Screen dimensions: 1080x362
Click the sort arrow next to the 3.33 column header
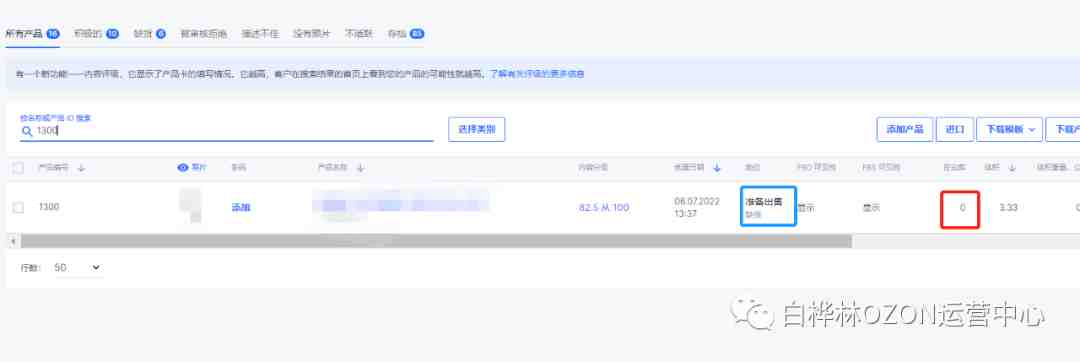[1012, 167]
